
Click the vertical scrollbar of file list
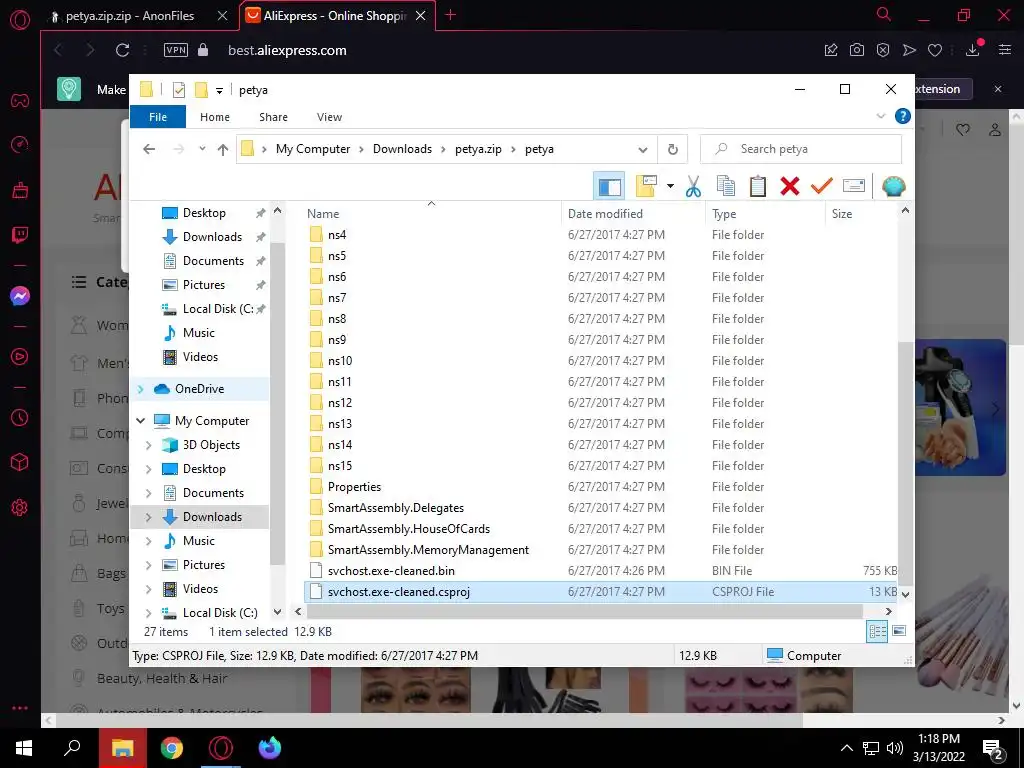(905, 462)
